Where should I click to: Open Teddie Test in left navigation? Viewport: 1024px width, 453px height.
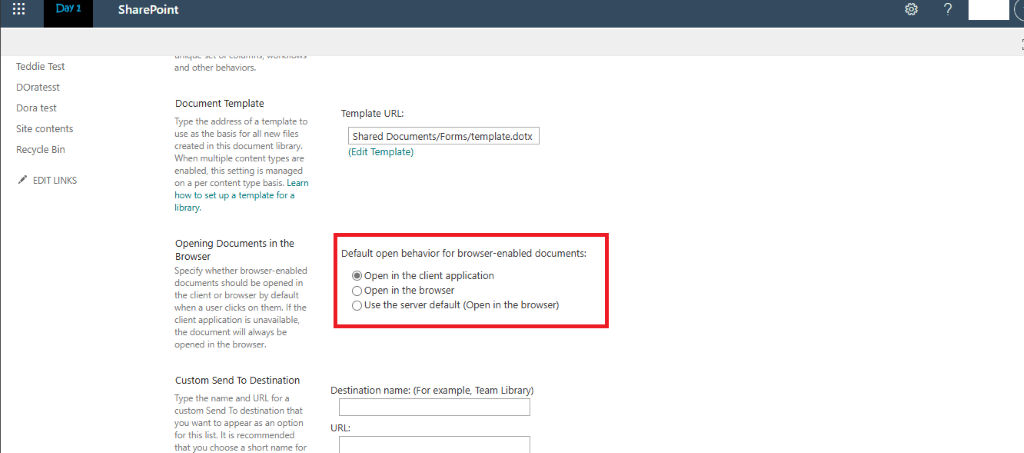pyautogui.click(x=40, y=67)
